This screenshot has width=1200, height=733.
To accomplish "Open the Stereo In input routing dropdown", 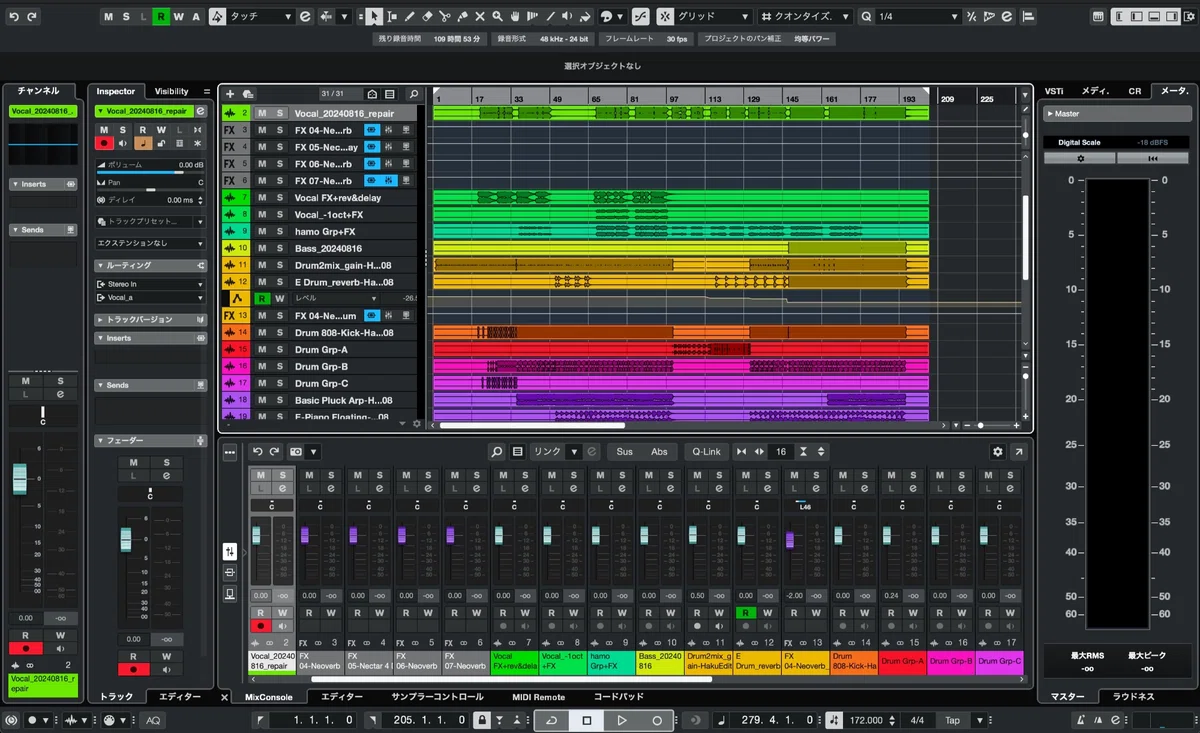I will [x=150, y=284].
